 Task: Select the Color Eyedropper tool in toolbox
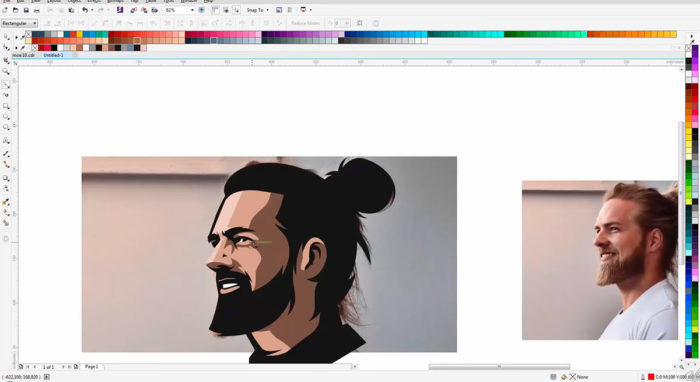pyautogui.click(x=6, y=202)
